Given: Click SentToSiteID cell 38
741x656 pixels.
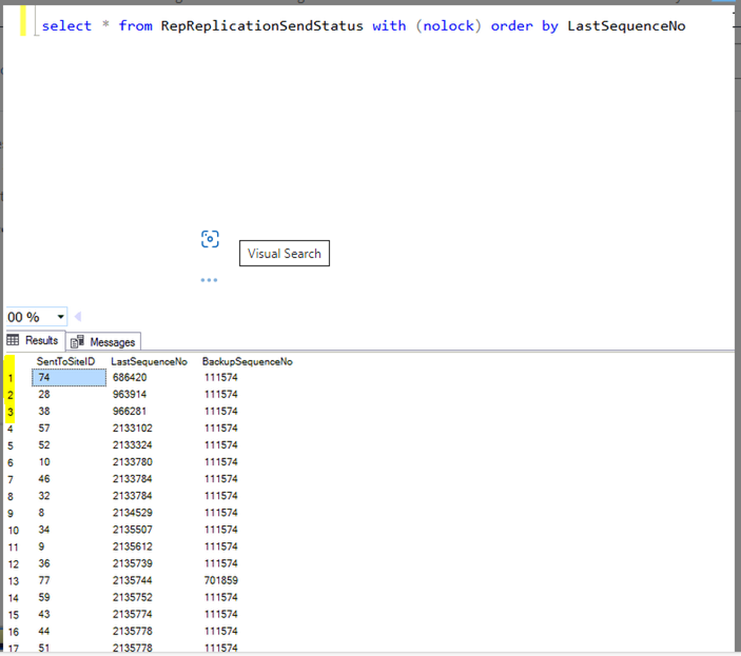Looking at the screenshot, I should pyautogui.click(x=44, y=411).
